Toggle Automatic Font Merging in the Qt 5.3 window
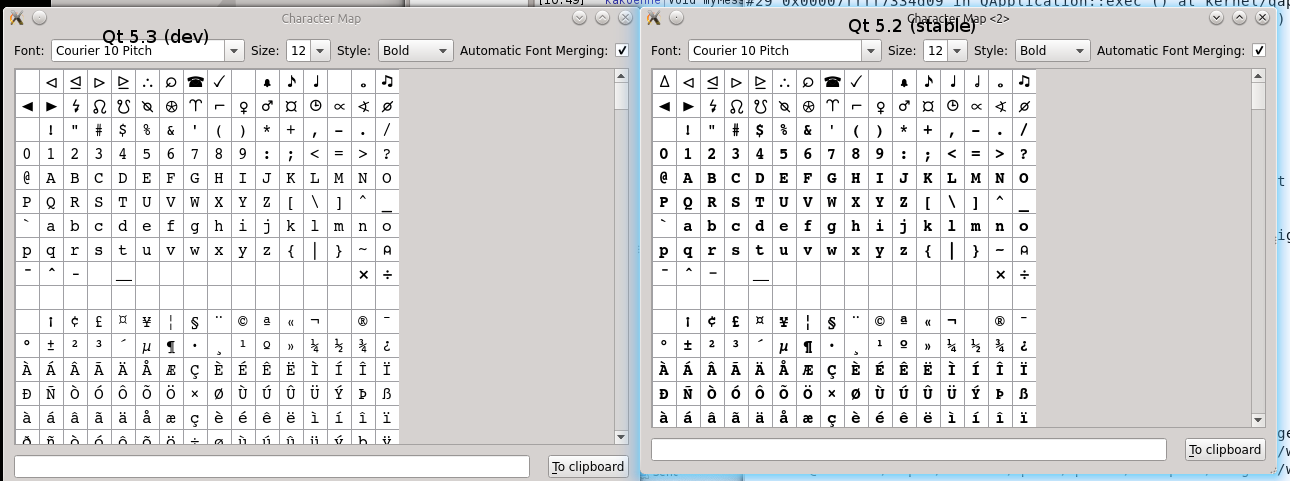1290x481 pixels. (x=621, y=51)
